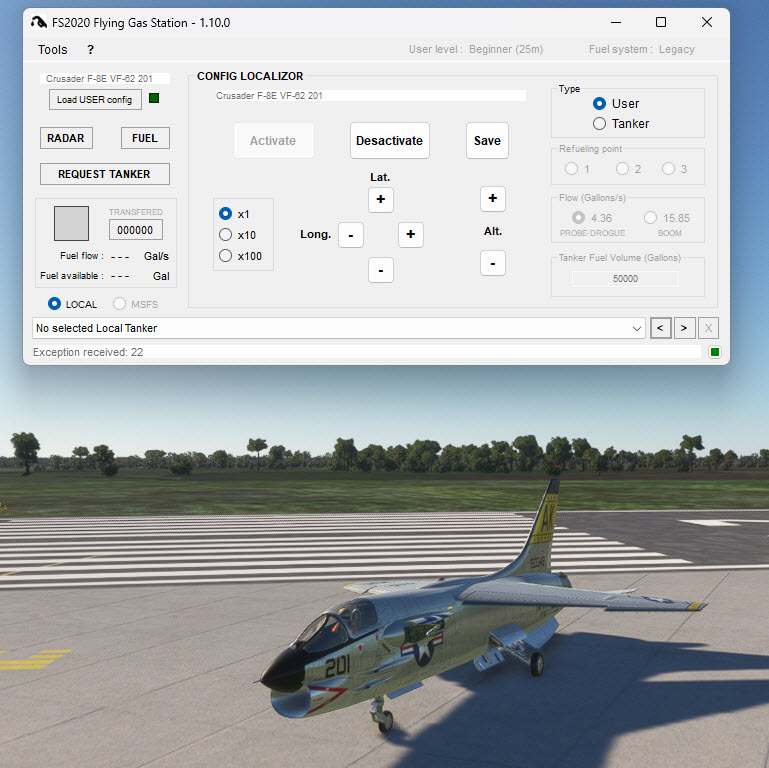Image resolution: width=769 pixels, height=768 pixels.
Task: Click the 'Fuel system : Legacy' text
Action: (x=641, y=49)
